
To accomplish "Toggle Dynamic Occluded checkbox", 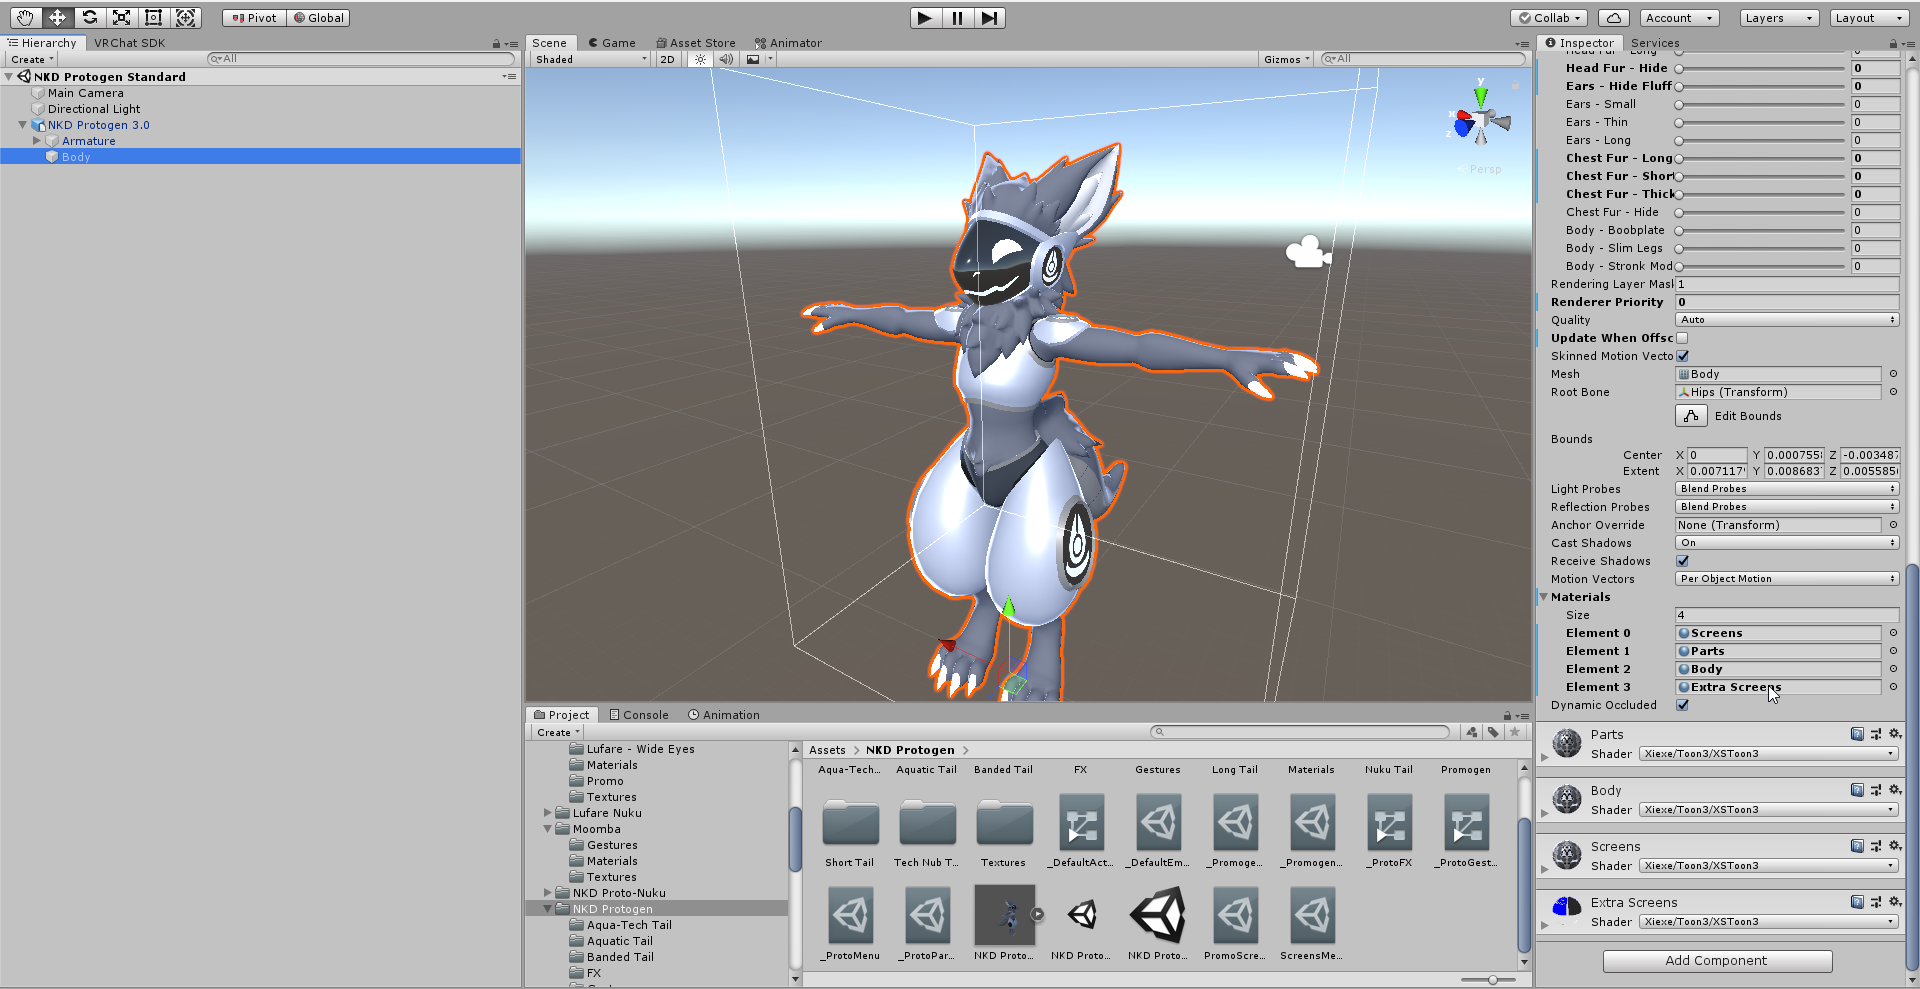I will 1683,705.
